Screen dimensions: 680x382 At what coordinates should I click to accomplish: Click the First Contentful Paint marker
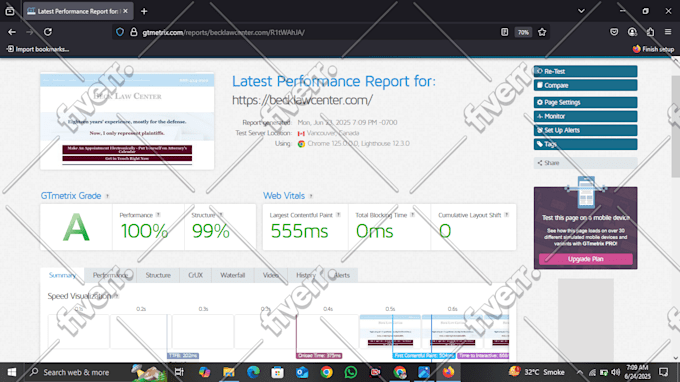click(424, 356)
